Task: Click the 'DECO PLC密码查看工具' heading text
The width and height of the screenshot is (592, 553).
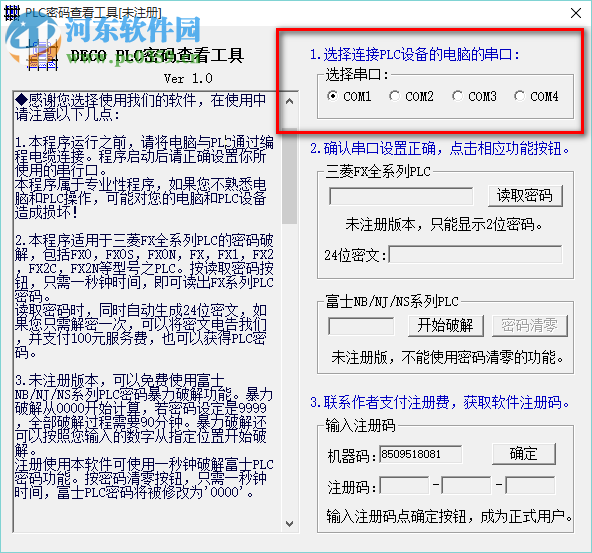Action: pyautogui.click(x=157, y=55)
